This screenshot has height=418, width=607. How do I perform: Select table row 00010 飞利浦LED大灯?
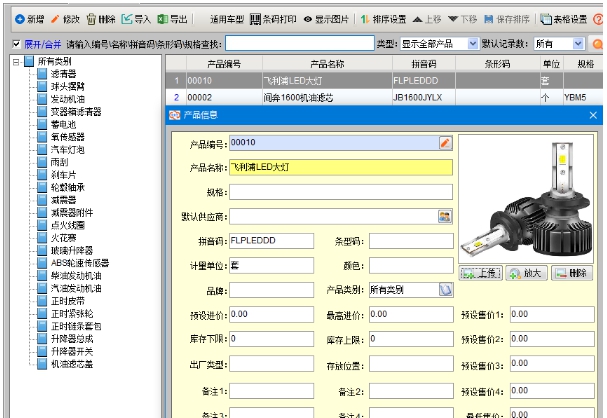coord(384,81)
